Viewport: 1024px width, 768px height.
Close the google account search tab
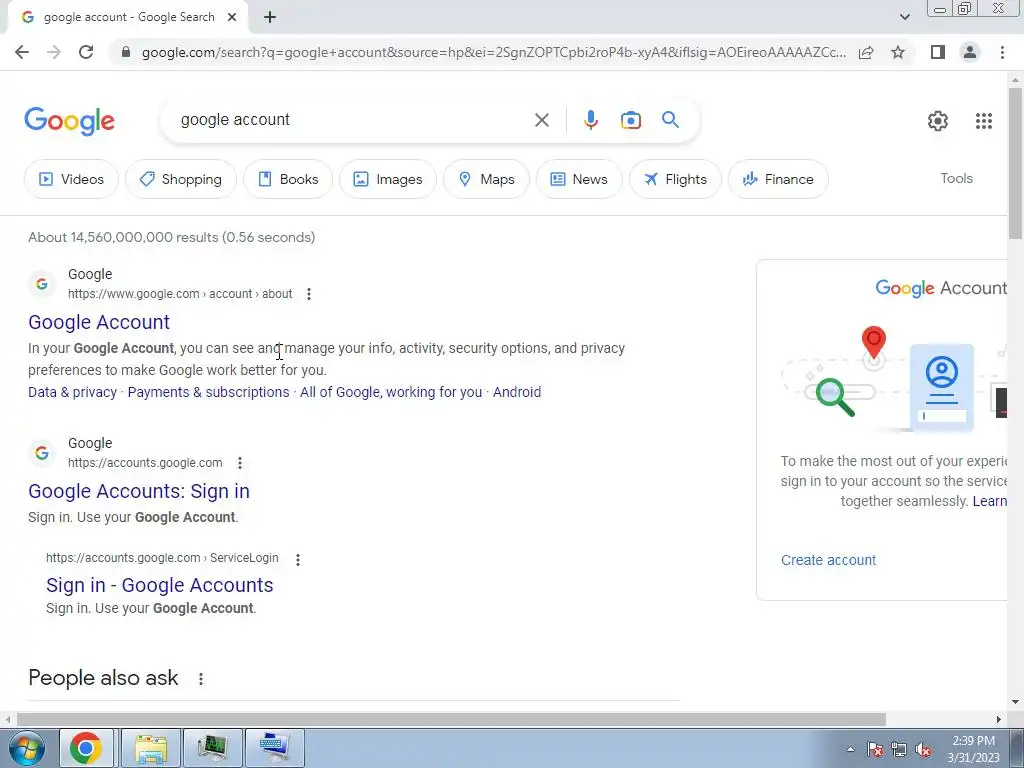232,18
